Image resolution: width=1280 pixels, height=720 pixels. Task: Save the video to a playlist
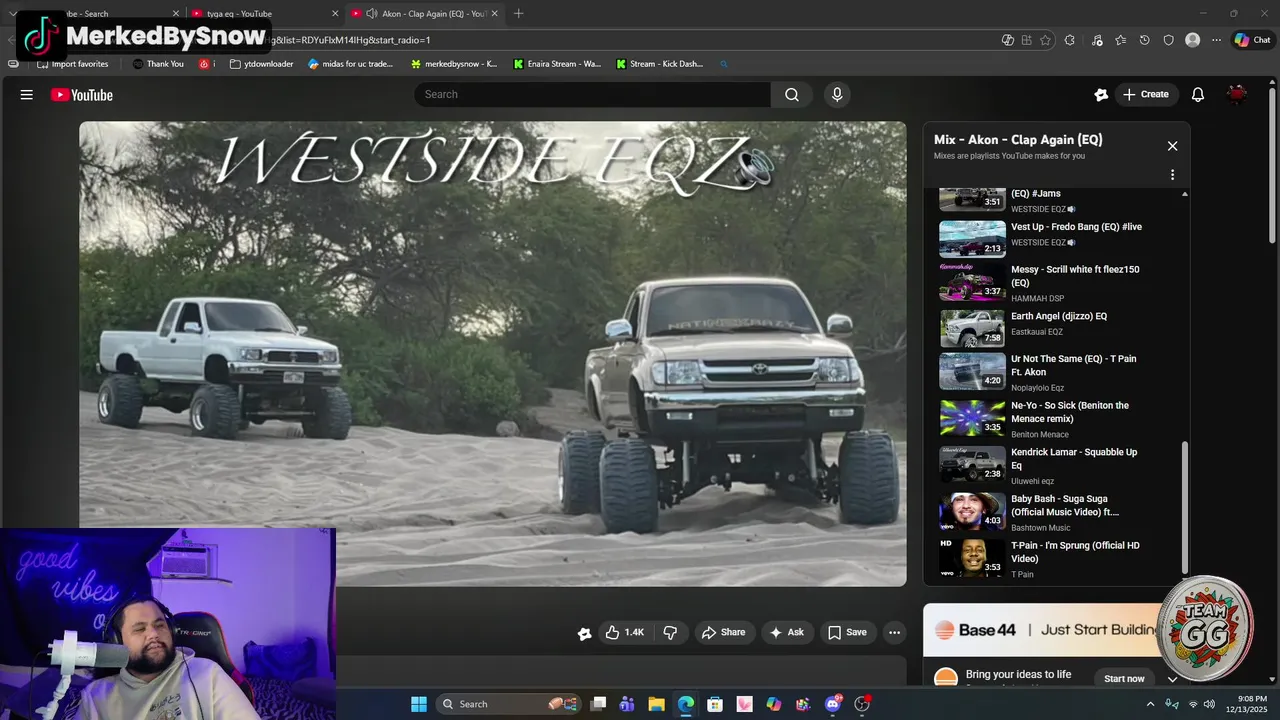pos(847,632)
